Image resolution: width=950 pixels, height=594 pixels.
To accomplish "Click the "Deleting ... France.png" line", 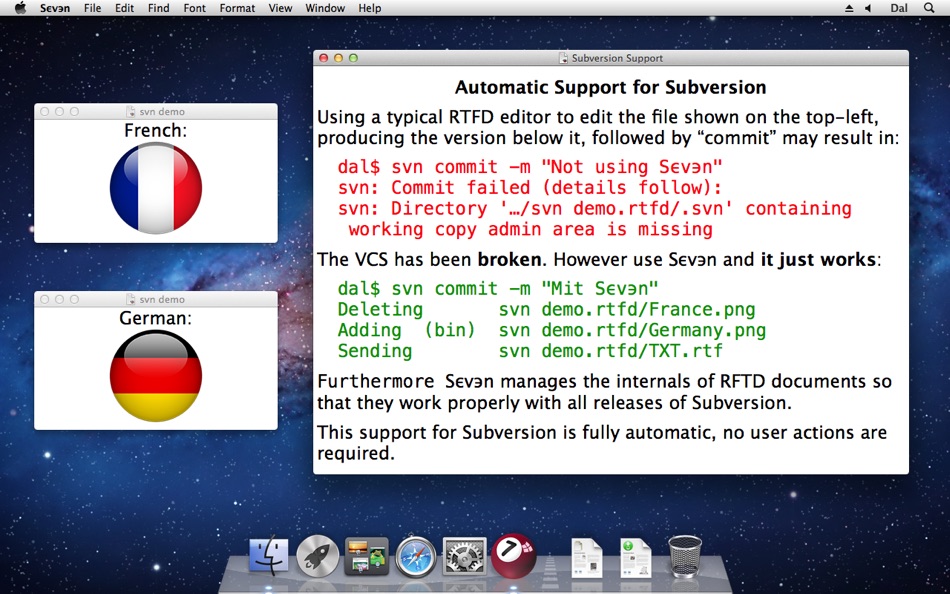I will point(546,309).
